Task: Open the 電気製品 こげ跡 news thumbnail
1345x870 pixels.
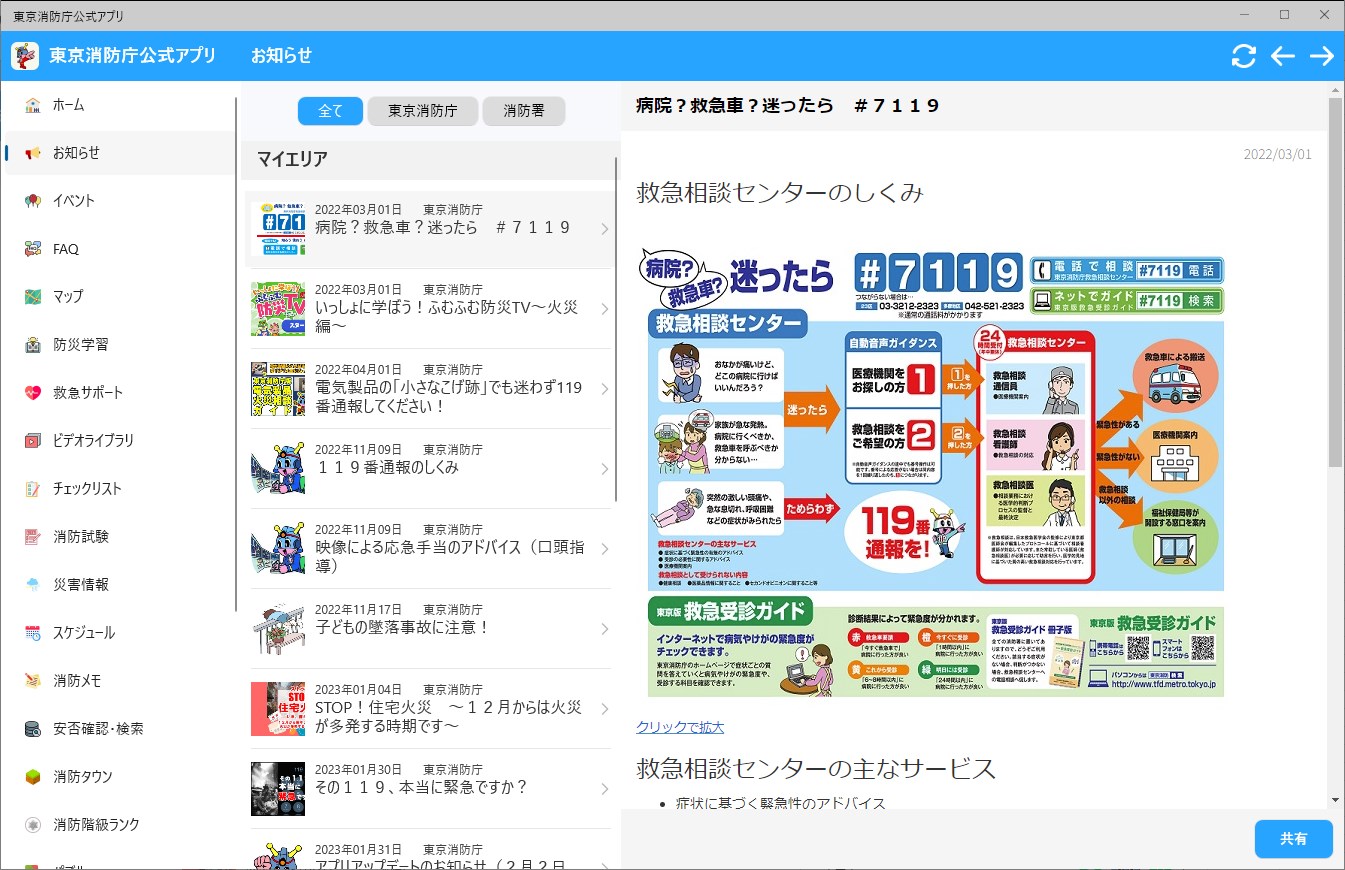Action: [278, 389]
